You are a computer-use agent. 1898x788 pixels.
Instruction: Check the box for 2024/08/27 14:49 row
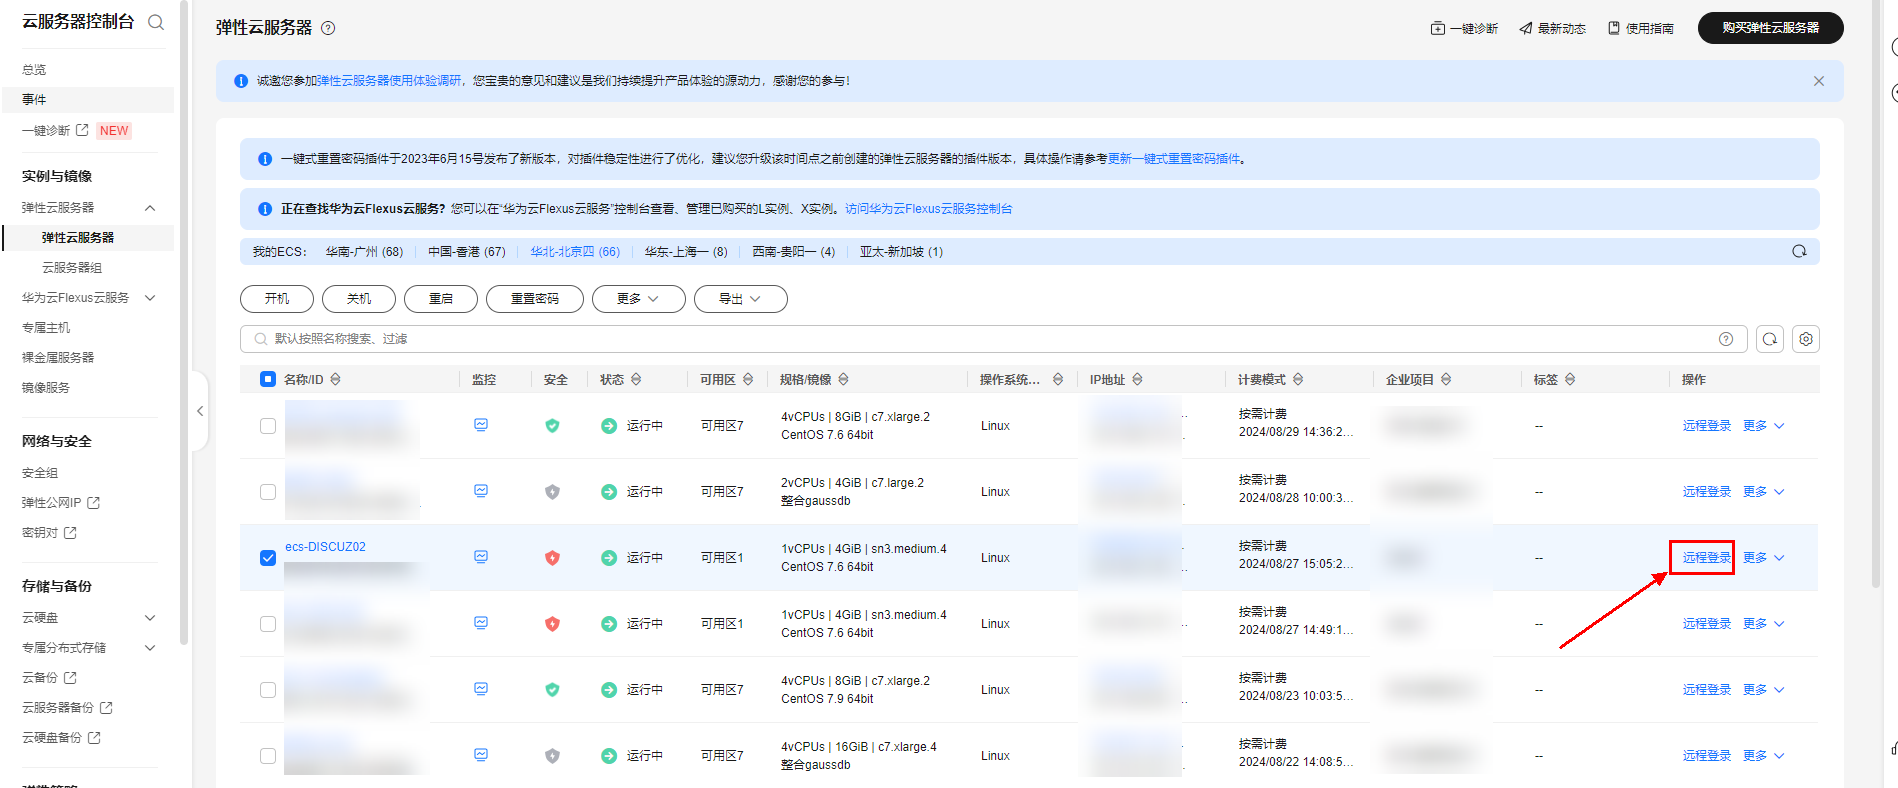(x=268, y=624)
